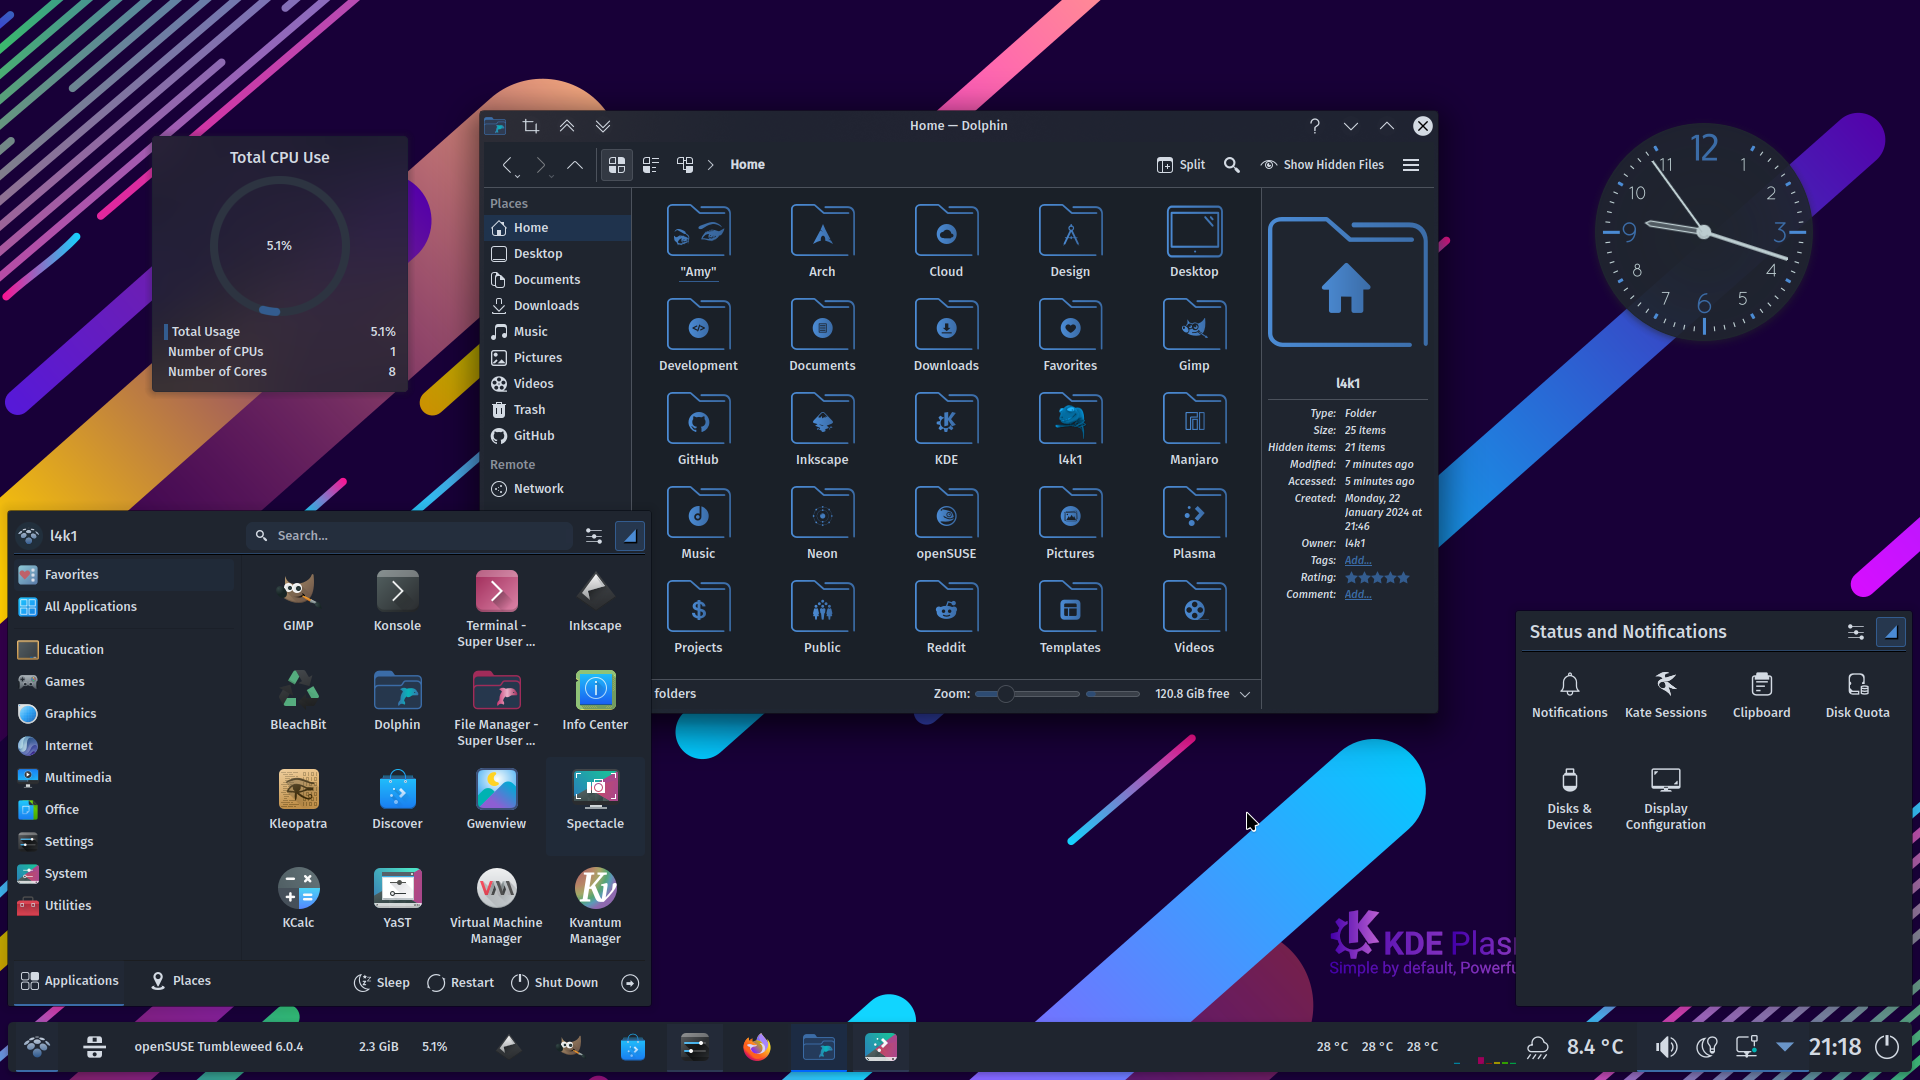Switch to the Applications tab in launcher
Viewport: 1920px width, 1080px height.
click(x=69, y=981)
